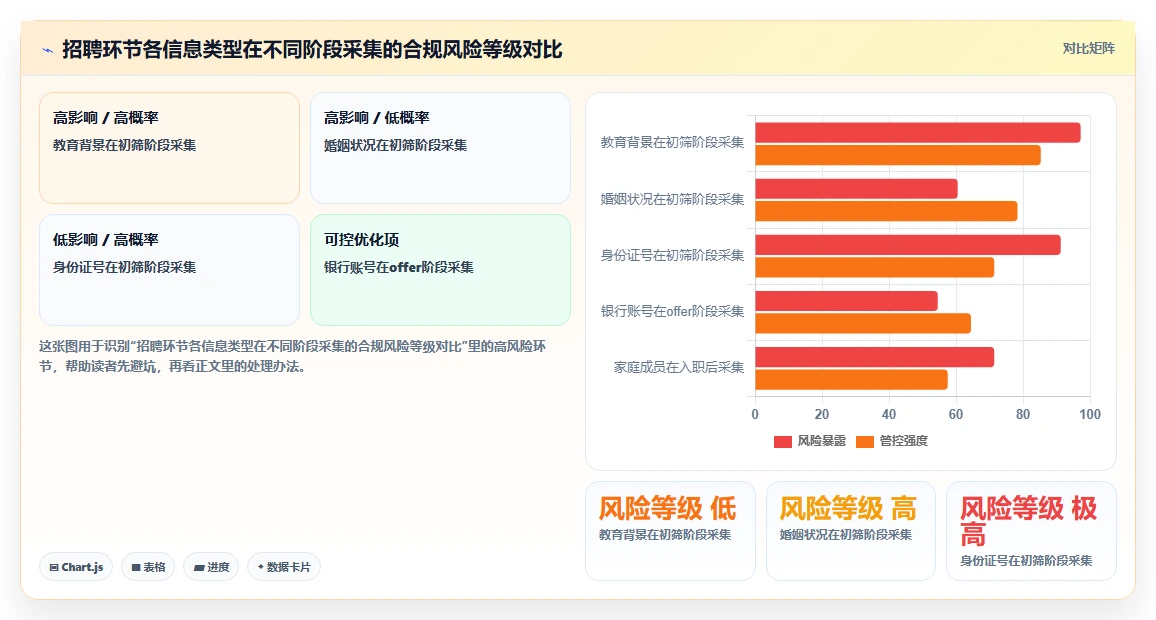Click orange bar for 家庭成员在入职后采集
The height and width of the screenshot is (620, 1156).
click(852, 379)
